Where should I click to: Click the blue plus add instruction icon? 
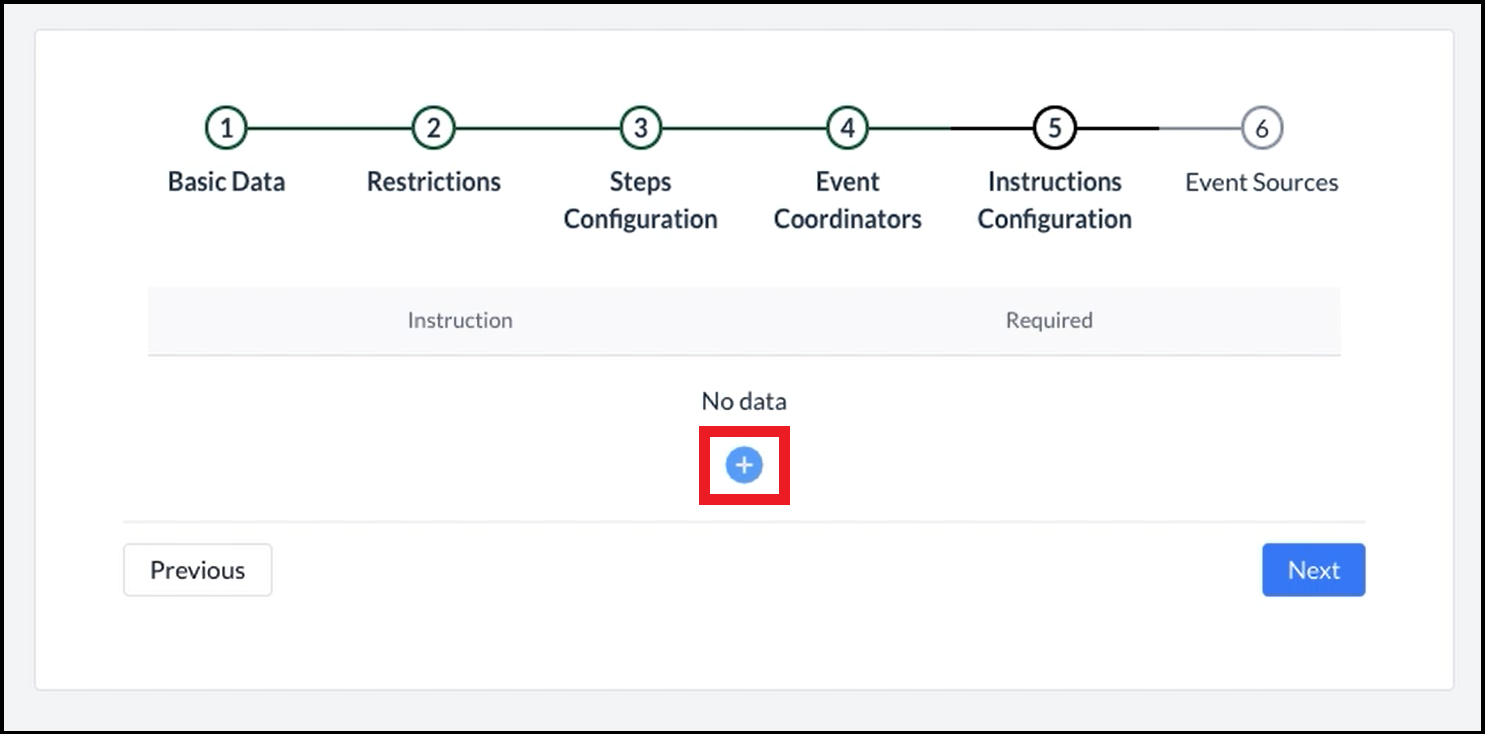pyautogui.click(x=744, y=465)
